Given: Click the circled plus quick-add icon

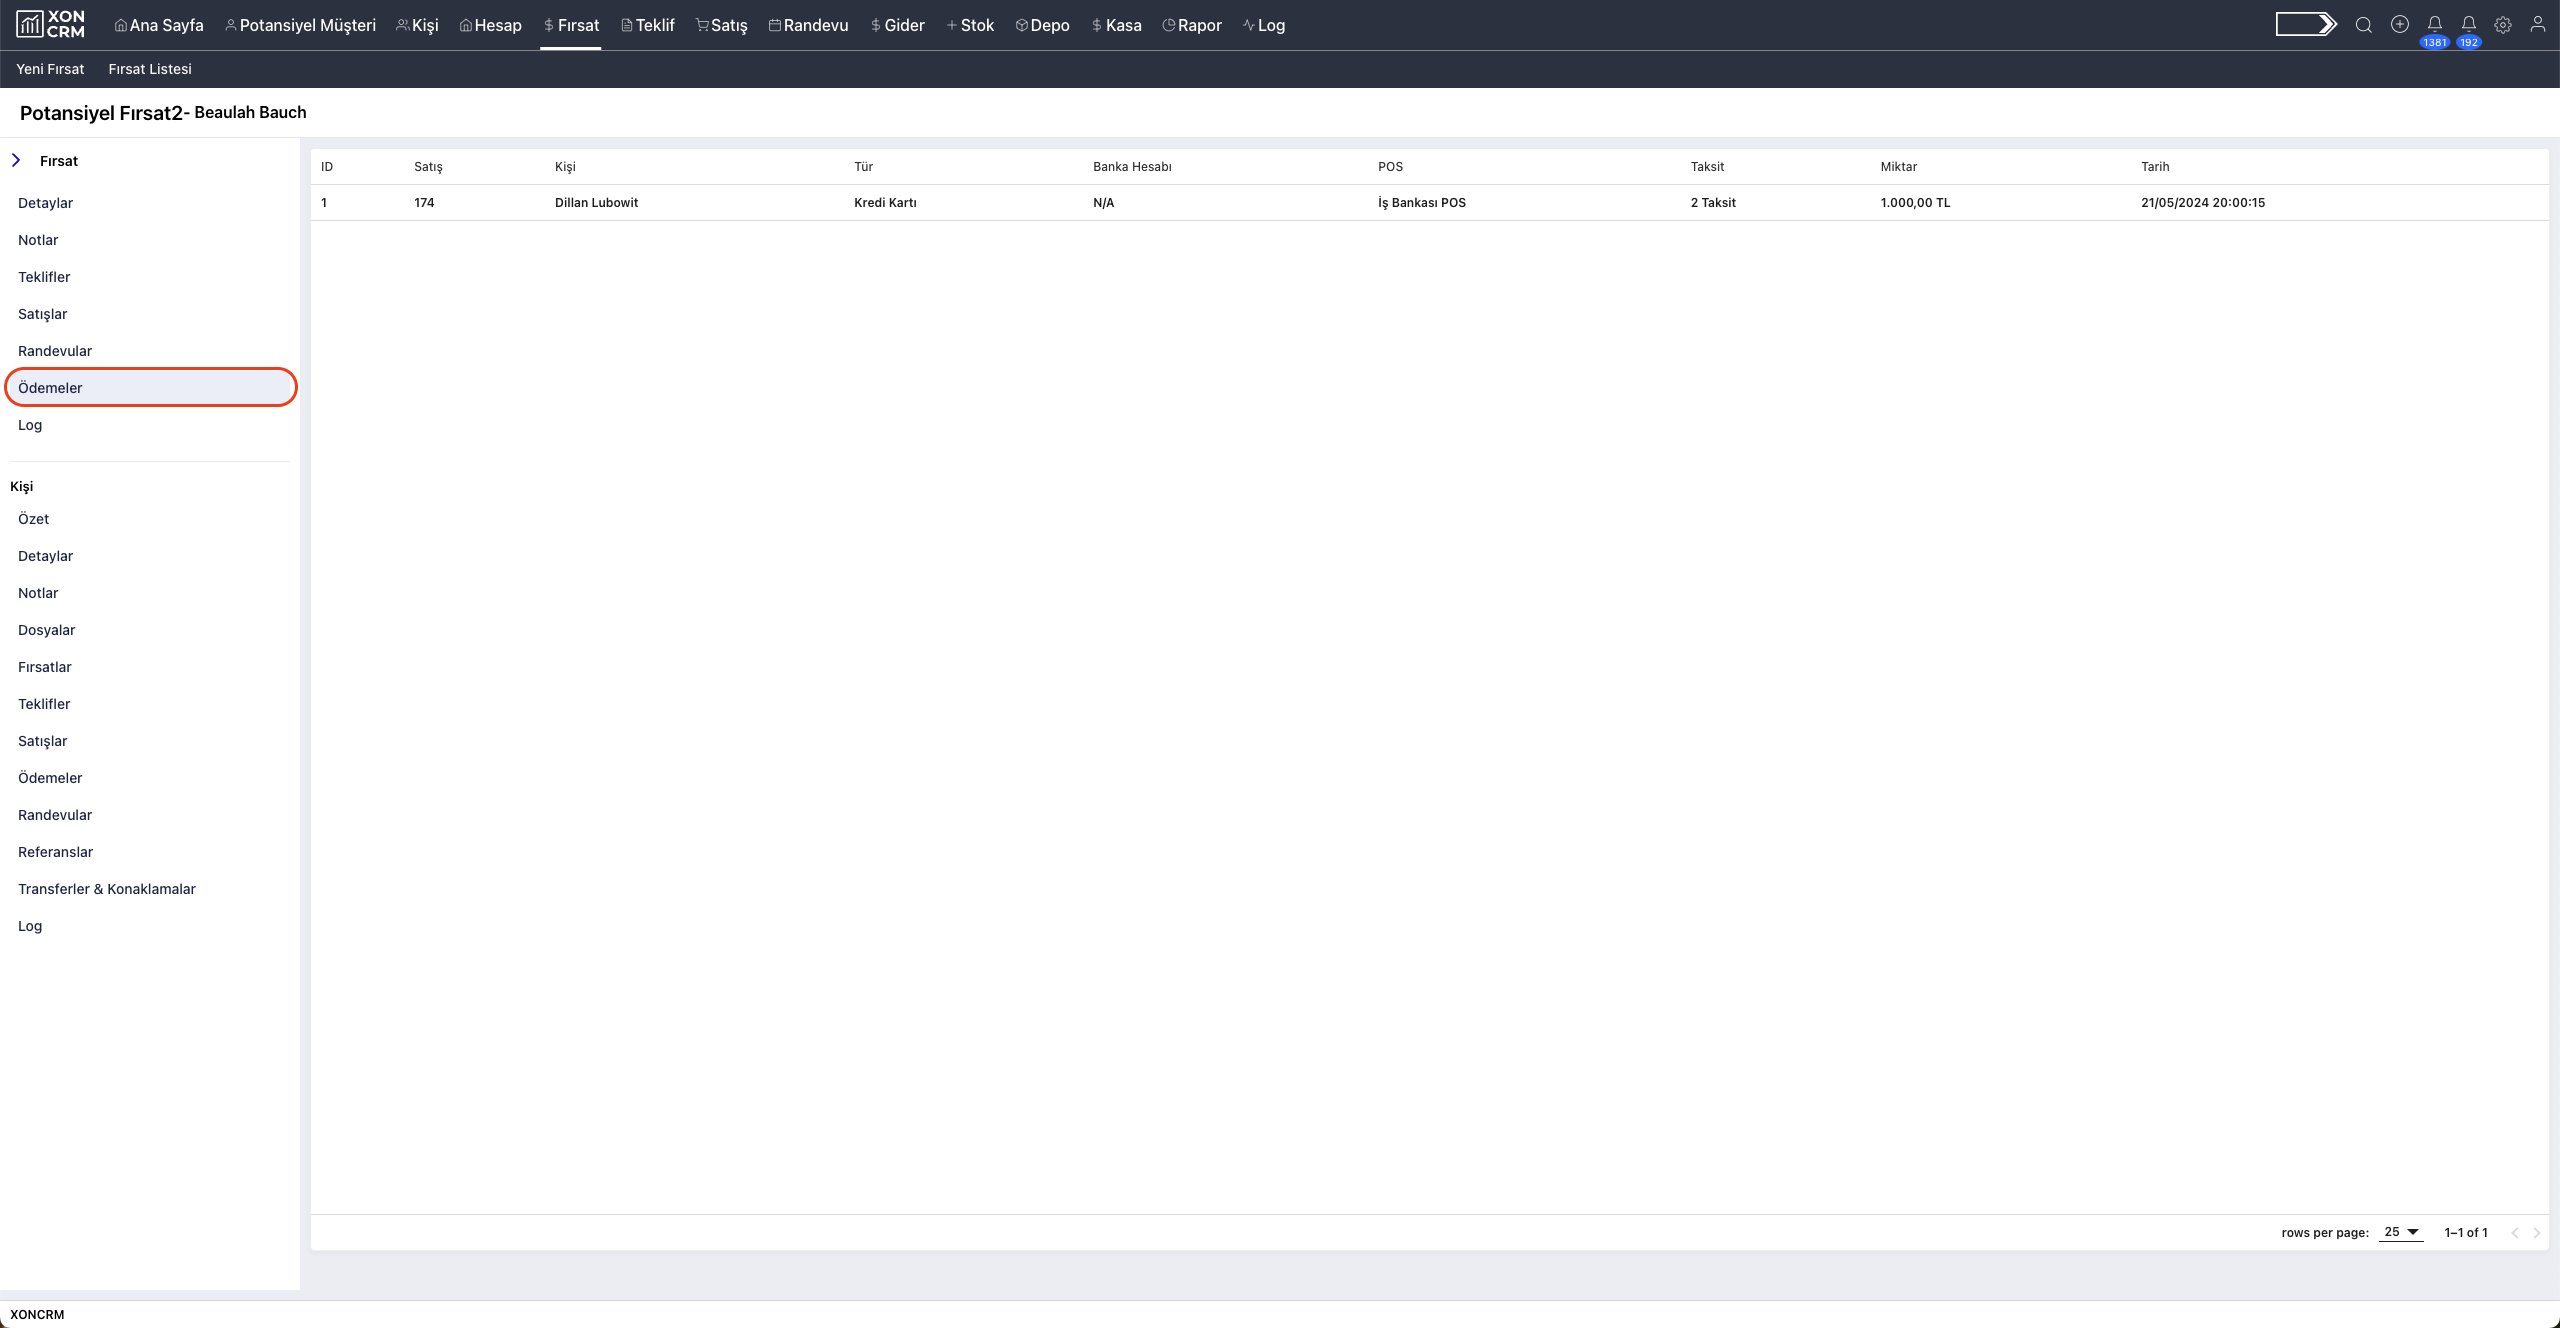Looking at the screenshot, I should point(2400,24).
